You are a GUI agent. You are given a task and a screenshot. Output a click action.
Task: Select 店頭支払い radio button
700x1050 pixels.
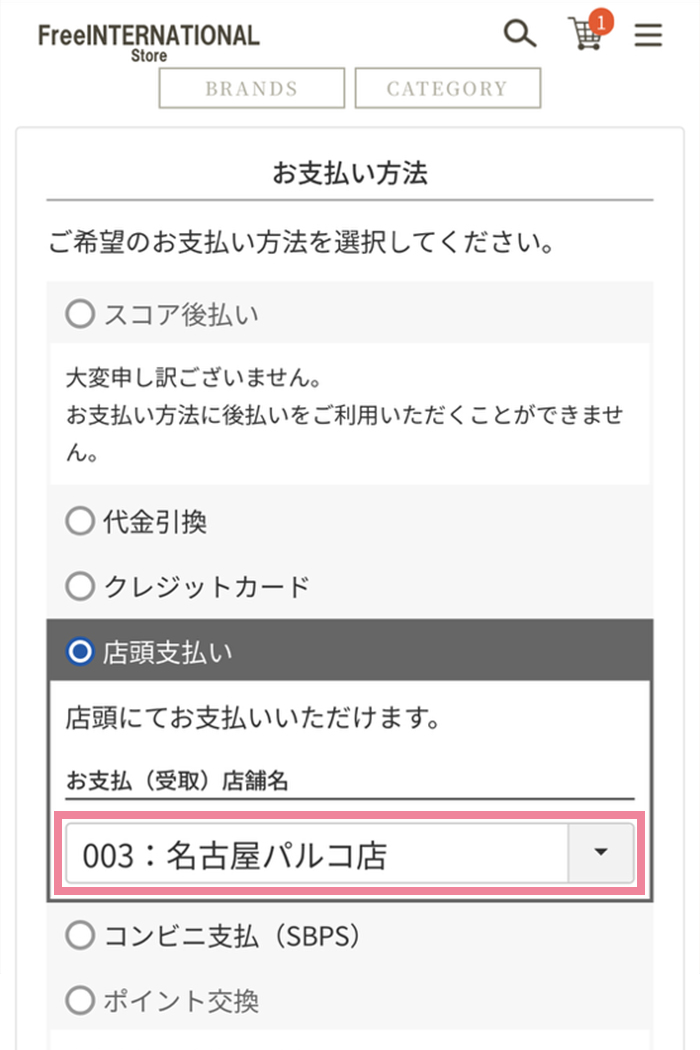coord(79,652)
